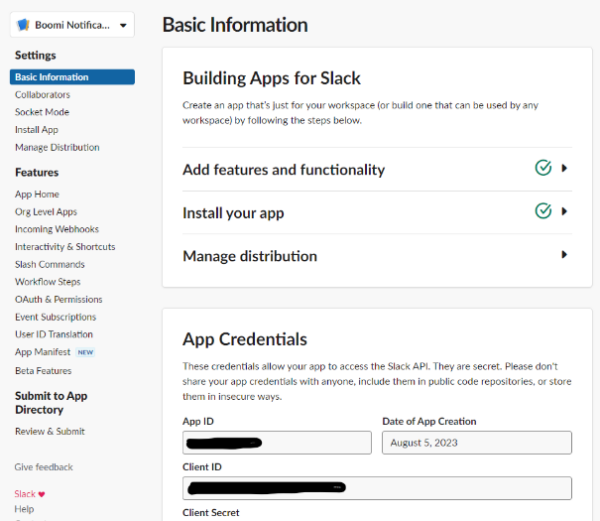The image size is (600, 521).
Task: Click the Give feedback link
Action: [44, 467]
